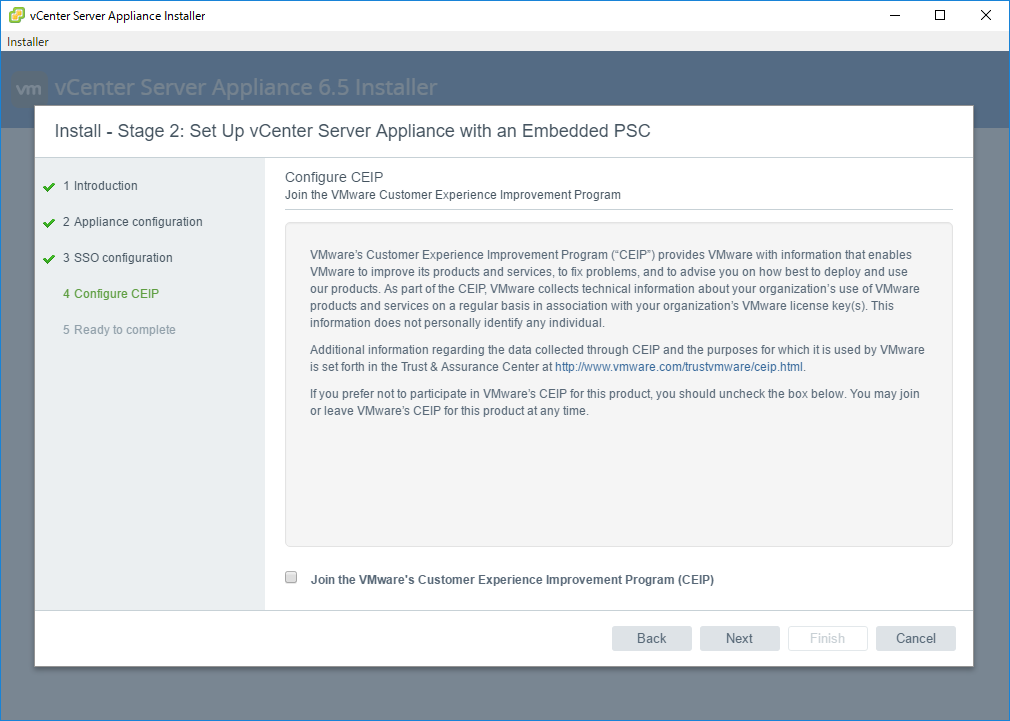Click paragraph starting 'VMware's Customer Experience Improvement Program'

615,289
